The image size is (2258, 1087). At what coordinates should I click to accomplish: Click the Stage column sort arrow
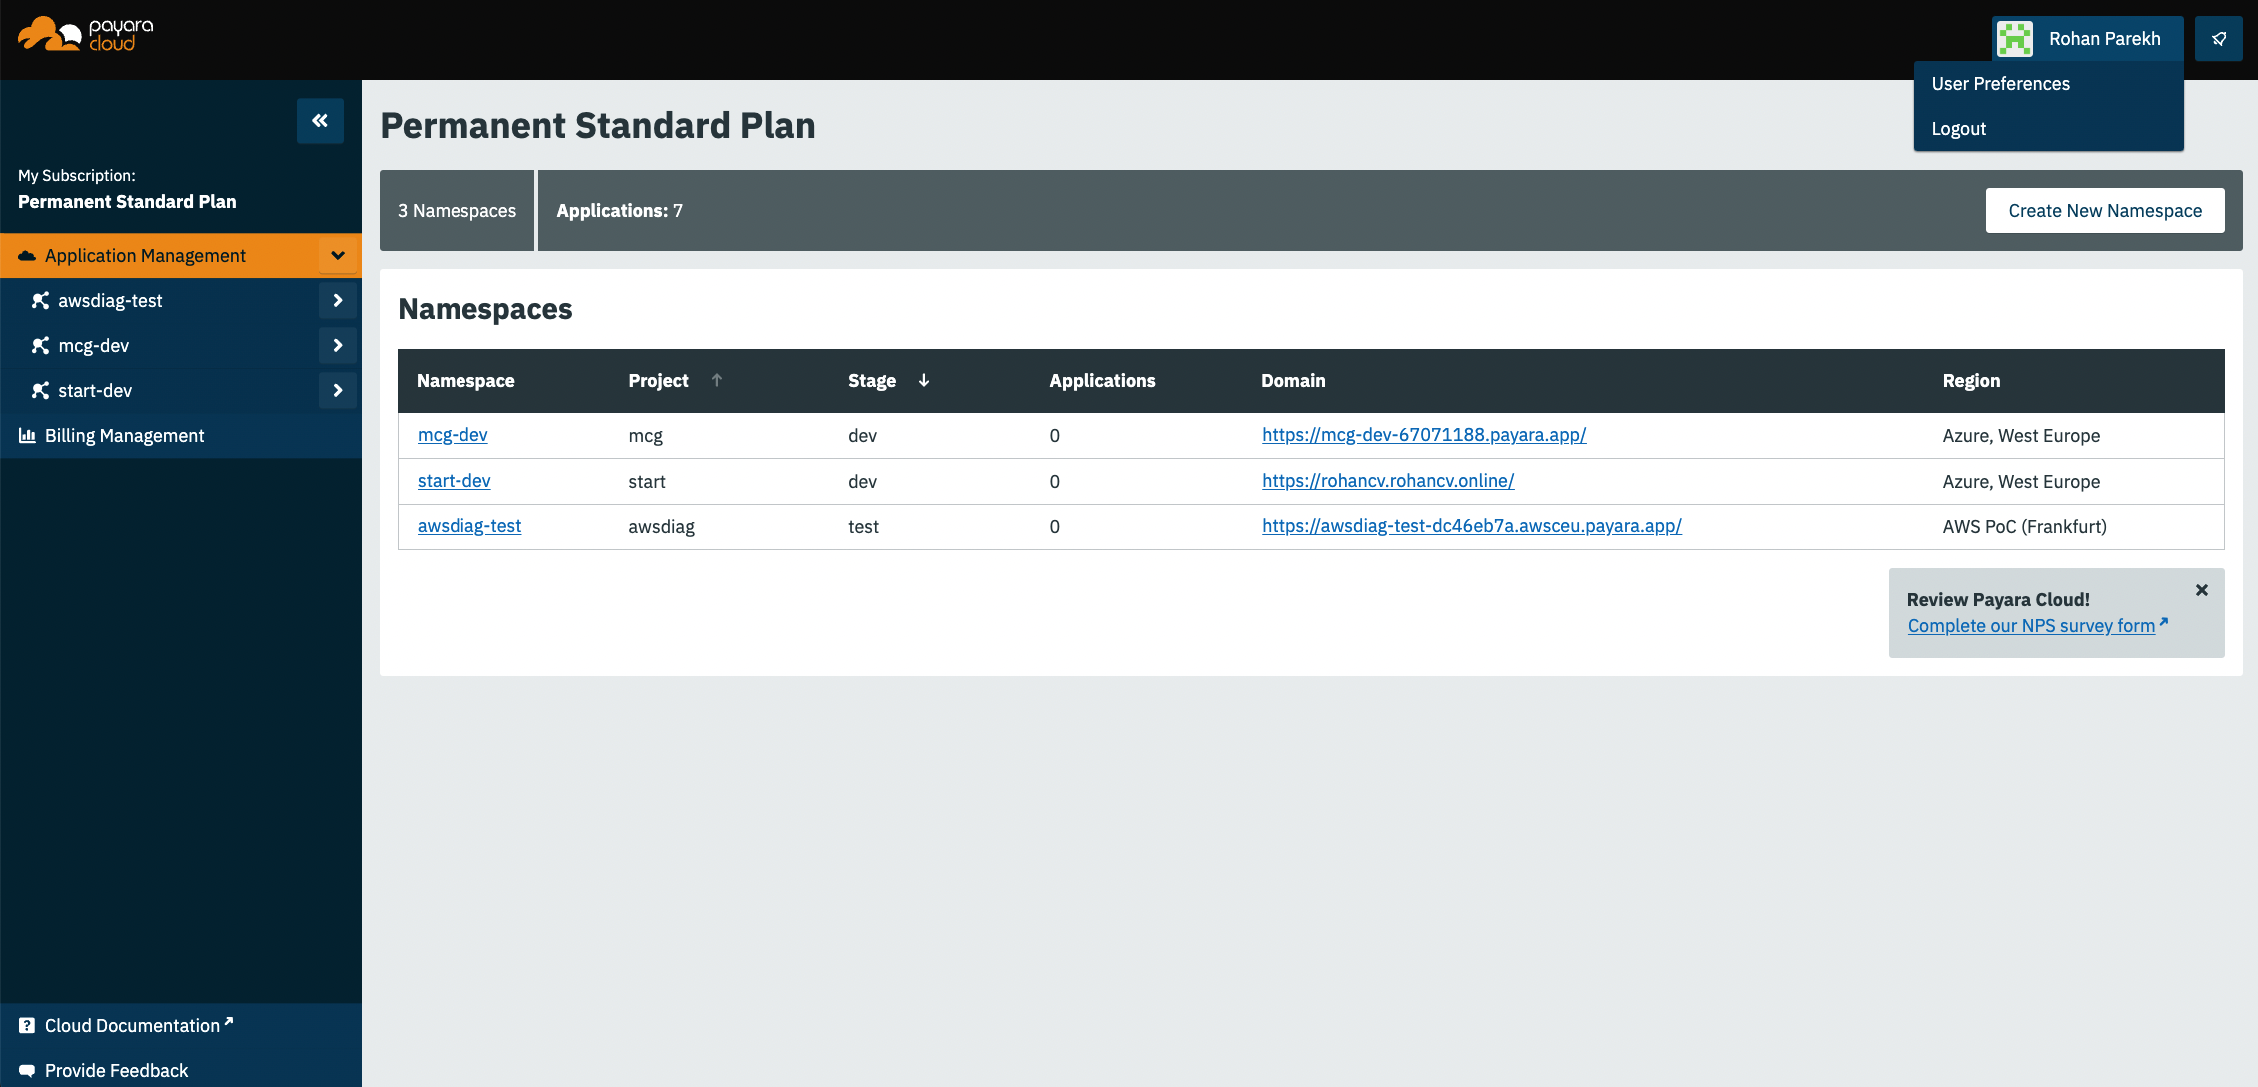[925, 382]
